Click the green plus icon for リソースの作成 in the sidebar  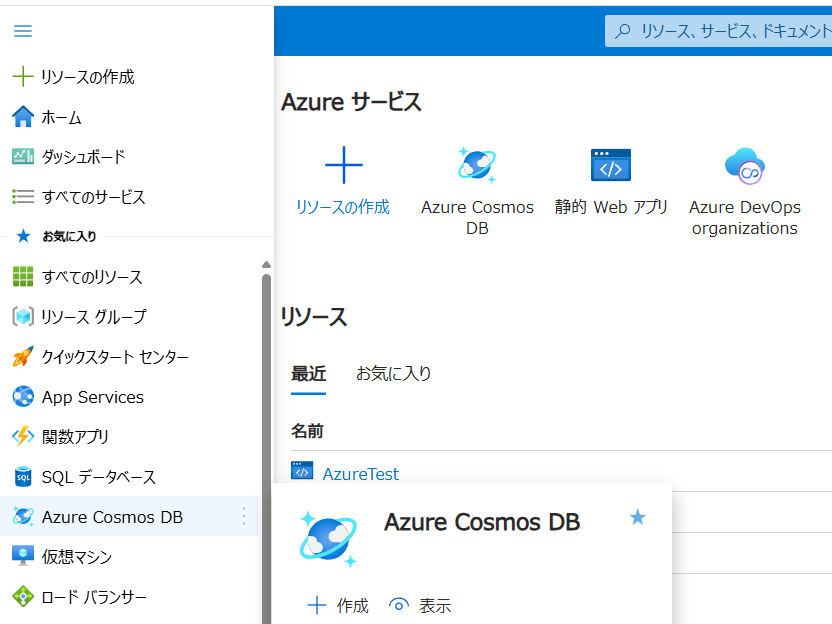[23, 76]
